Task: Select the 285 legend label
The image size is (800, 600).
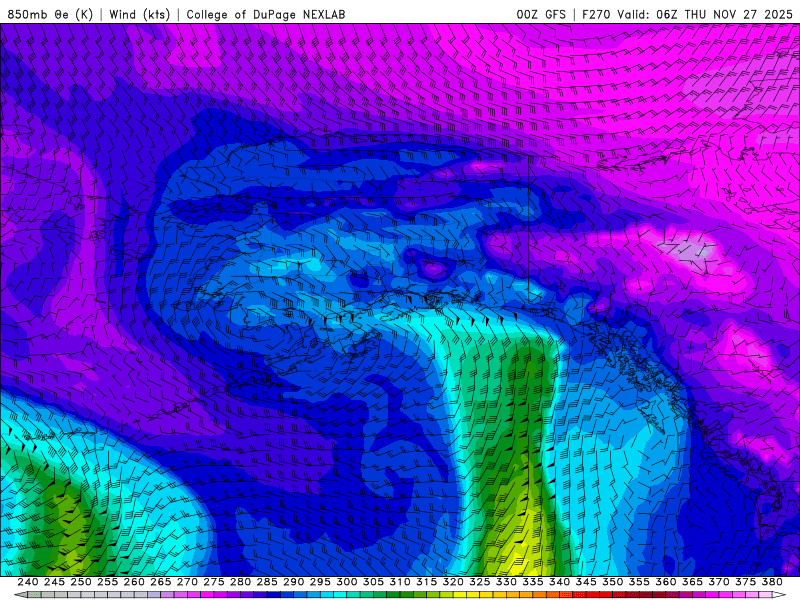Action: (x=267, y=582)
